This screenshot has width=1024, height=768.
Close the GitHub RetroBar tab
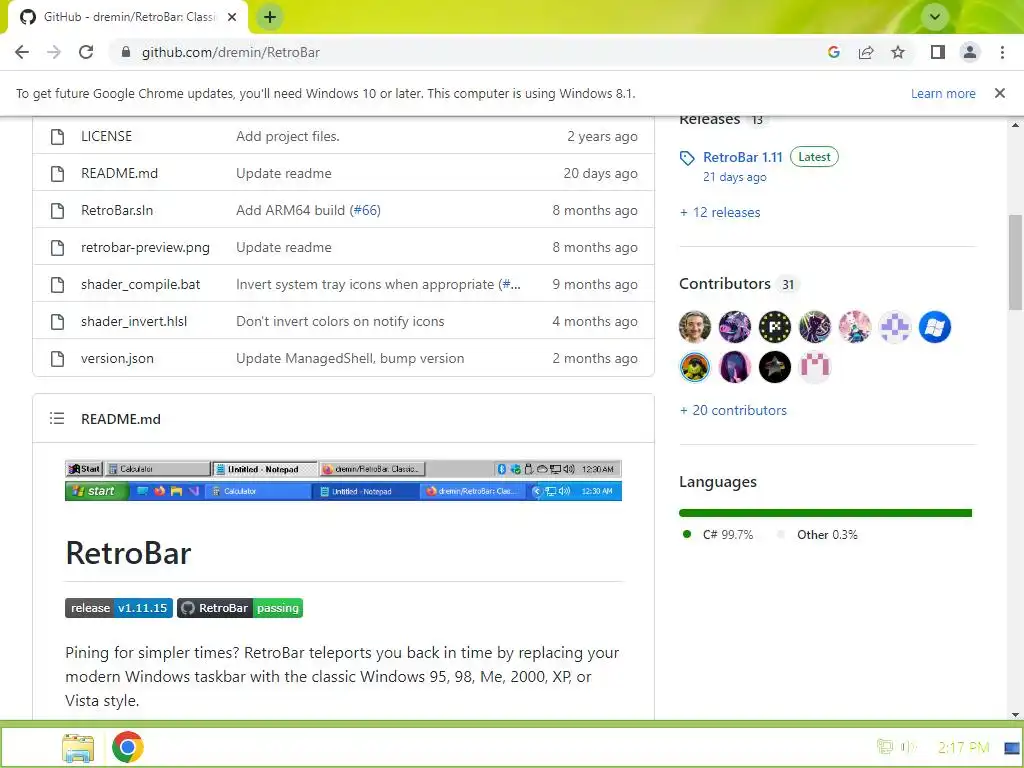pos(232,17)
